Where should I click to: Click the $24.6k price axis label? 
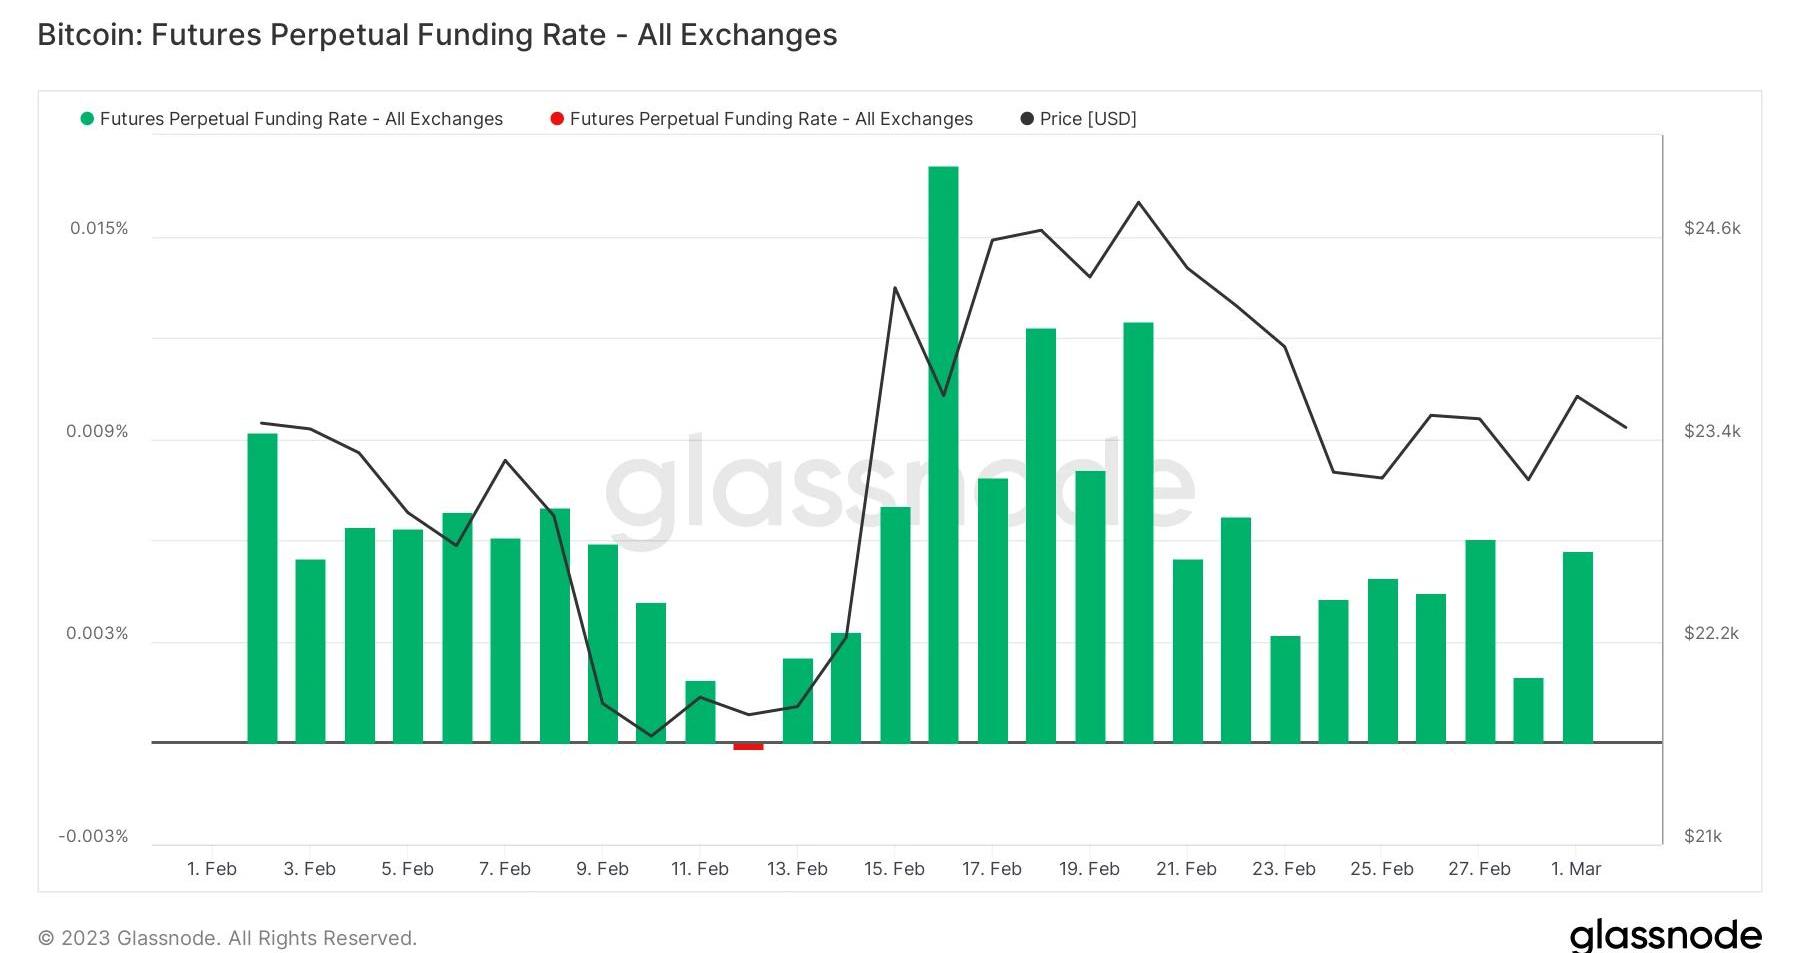[1712, 228]
